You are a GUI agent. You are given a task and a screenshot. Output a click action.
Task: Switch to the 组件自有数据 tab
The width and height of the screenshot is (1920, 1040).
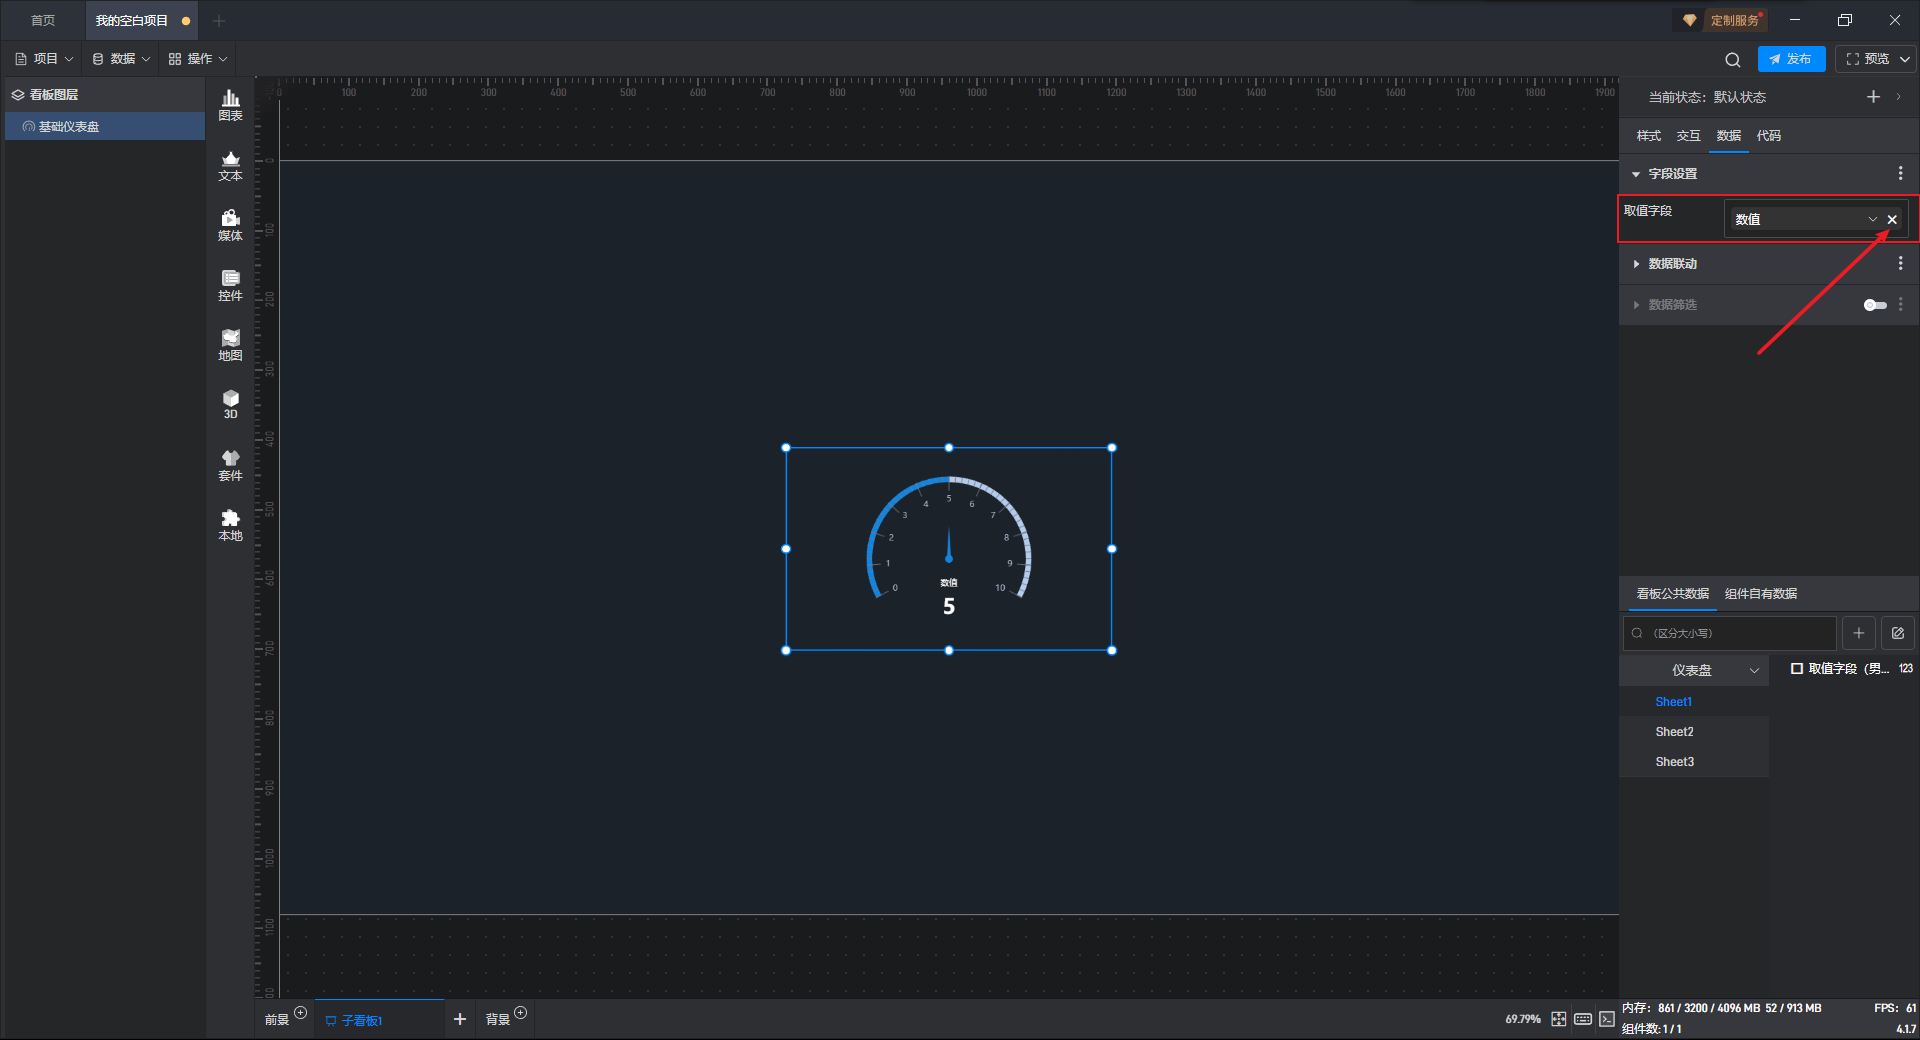coord(1761,594)
